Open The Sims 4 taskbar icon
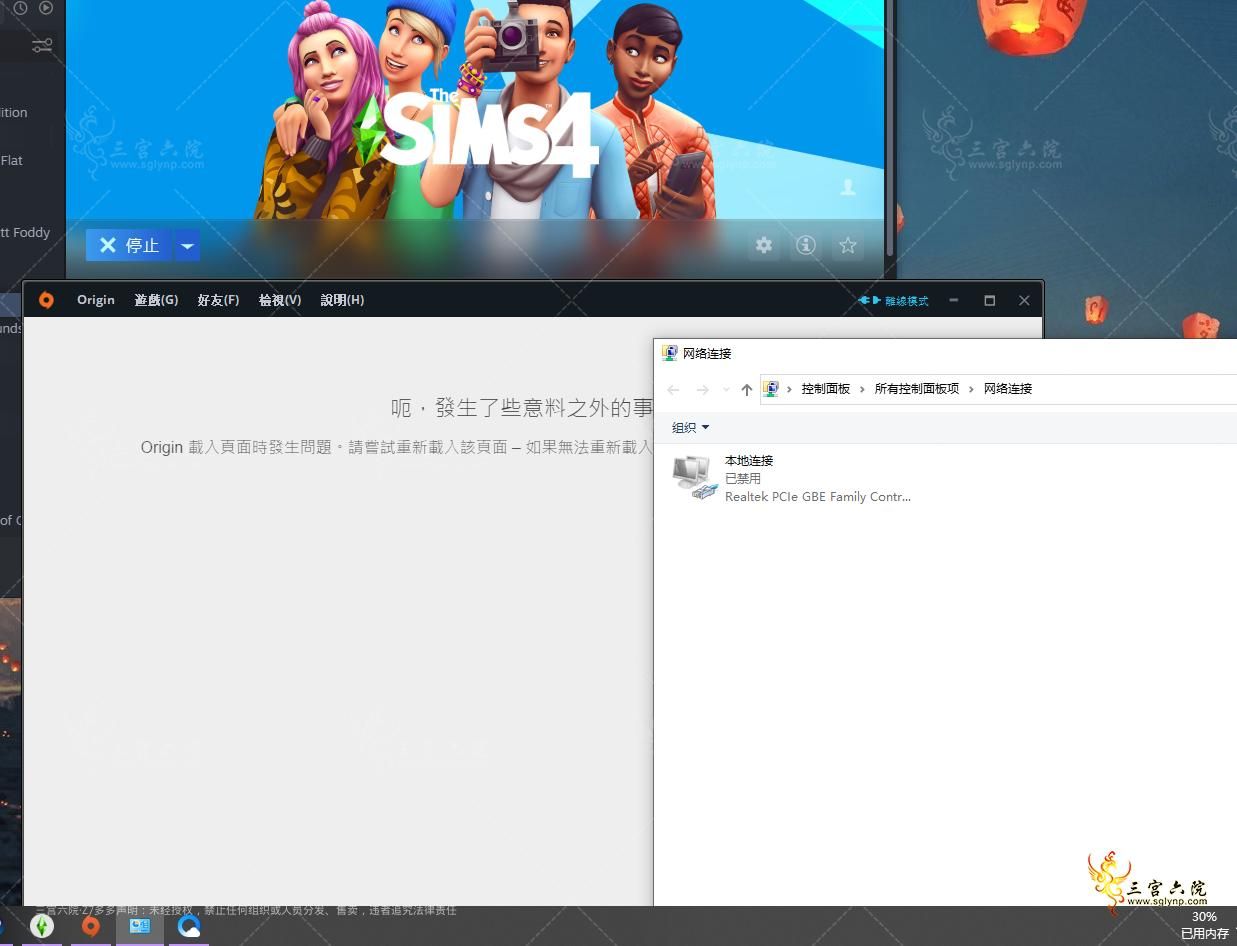Viewport: 1237px width, 946px height. point(42,927)
